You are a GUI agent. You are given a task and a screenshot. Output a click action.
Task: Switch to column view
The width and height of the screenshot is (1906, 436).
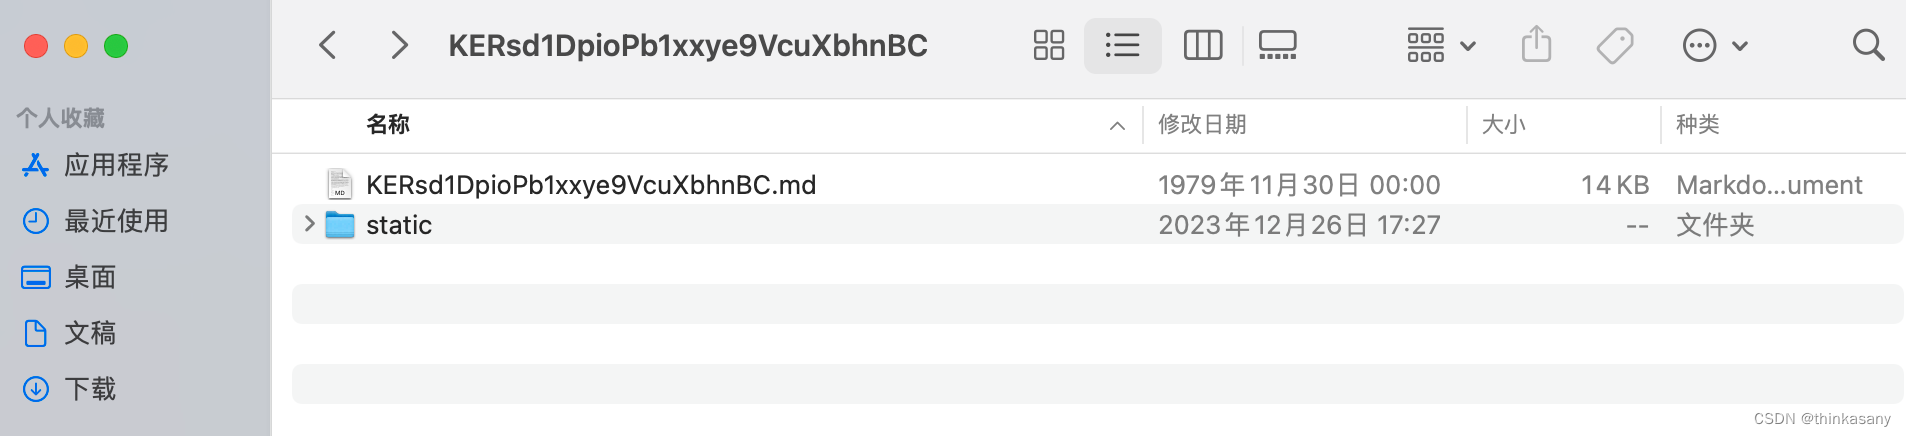tap(1203, 45)
